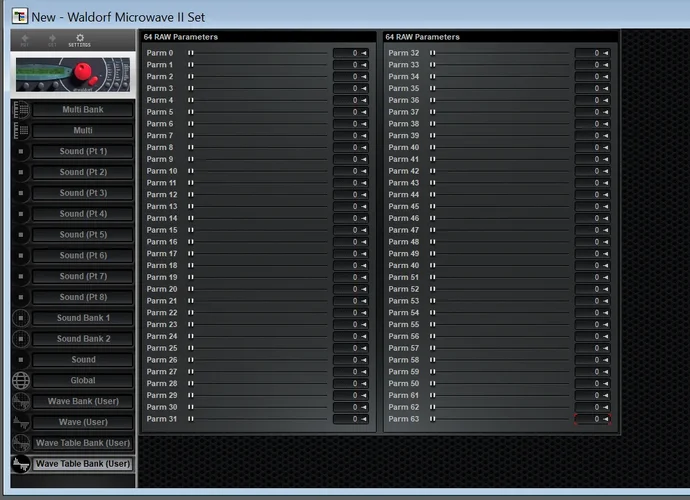Click the square icon beside the Sound button
The height and width of the screenshot is (500, 690).
point(21,360)
